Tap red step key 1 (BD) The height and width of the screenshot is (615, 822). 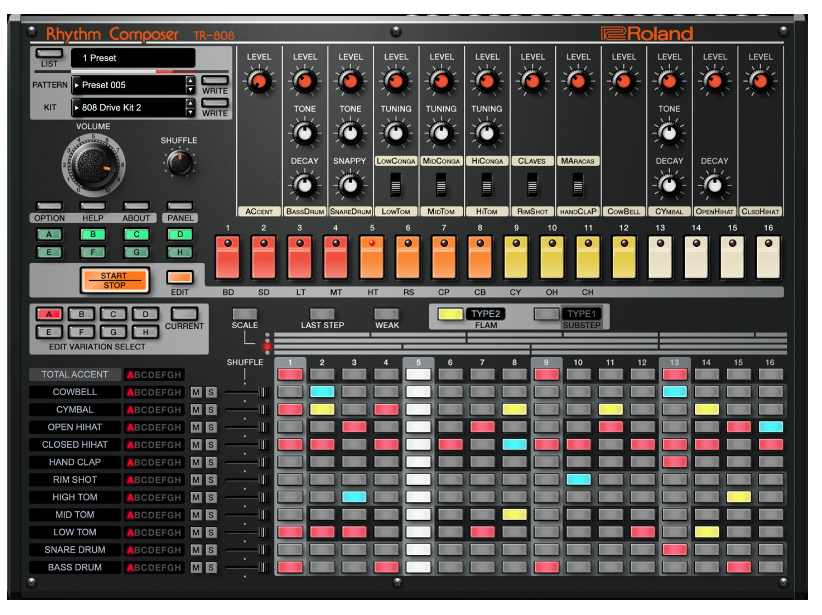click(x=228, y=257)
